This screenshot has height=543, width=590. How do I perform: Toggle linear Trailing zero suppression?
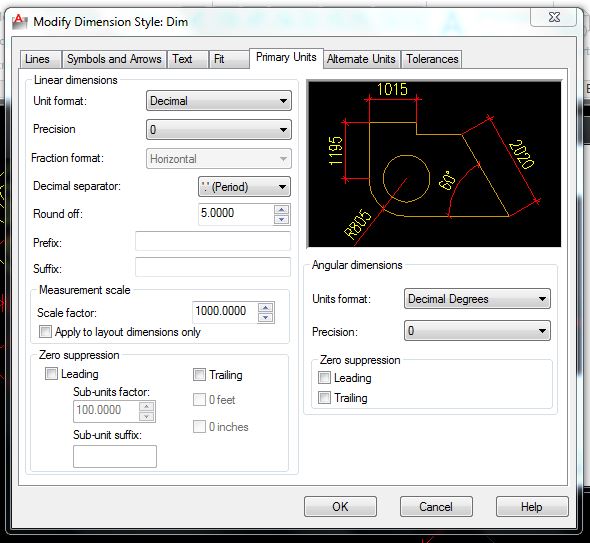[x=199, y=374]
